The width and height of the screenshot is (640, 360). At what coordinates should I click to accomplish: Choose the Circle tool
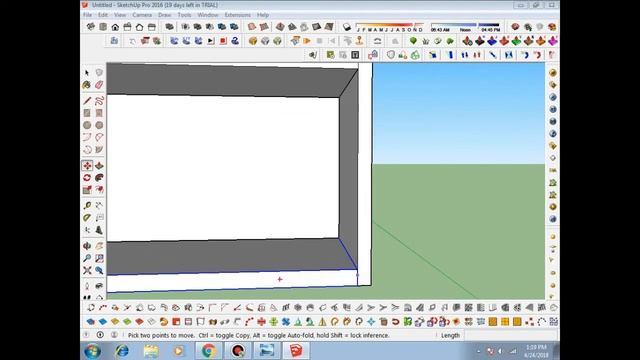(x=87, y=125)
